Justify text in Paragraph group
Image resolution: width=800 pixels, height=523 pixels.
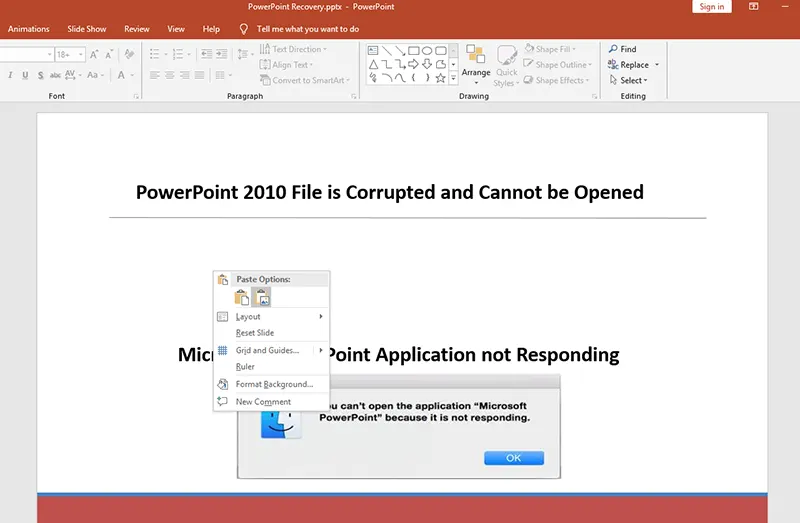[x=199, y=76]
